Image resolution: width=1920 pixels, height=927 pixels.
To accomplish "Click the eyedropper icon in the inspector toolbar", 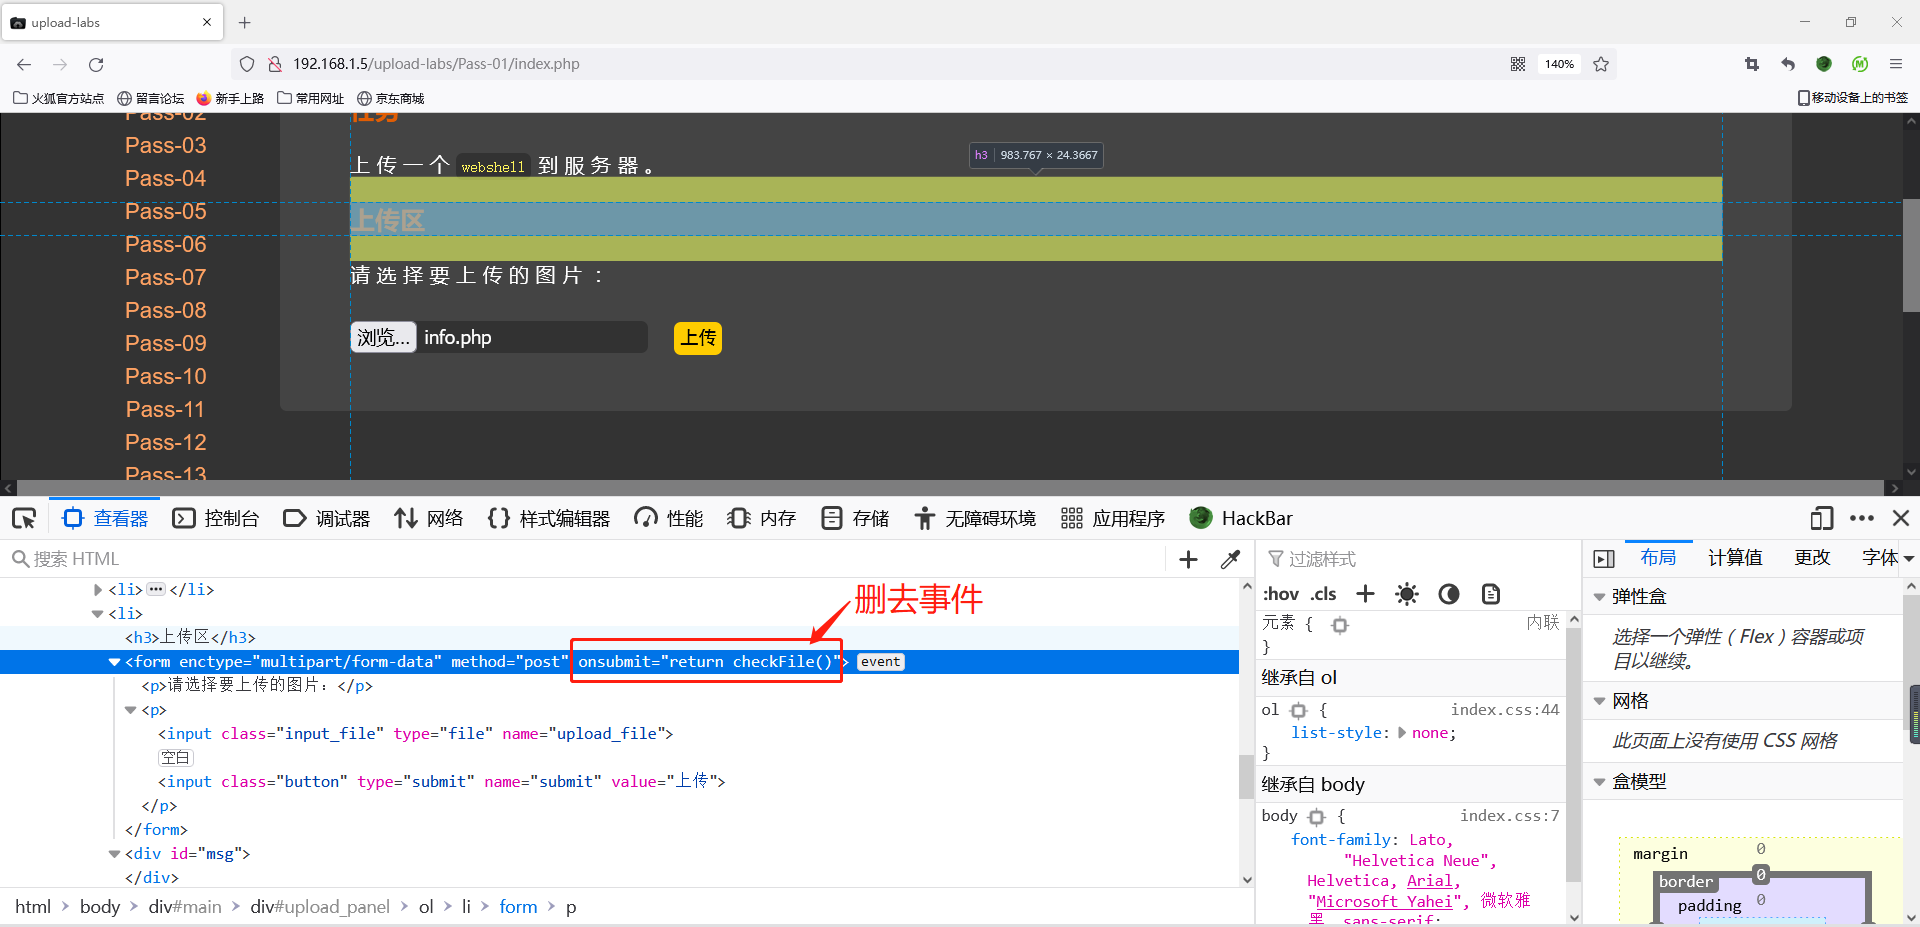I will 1230,559.
